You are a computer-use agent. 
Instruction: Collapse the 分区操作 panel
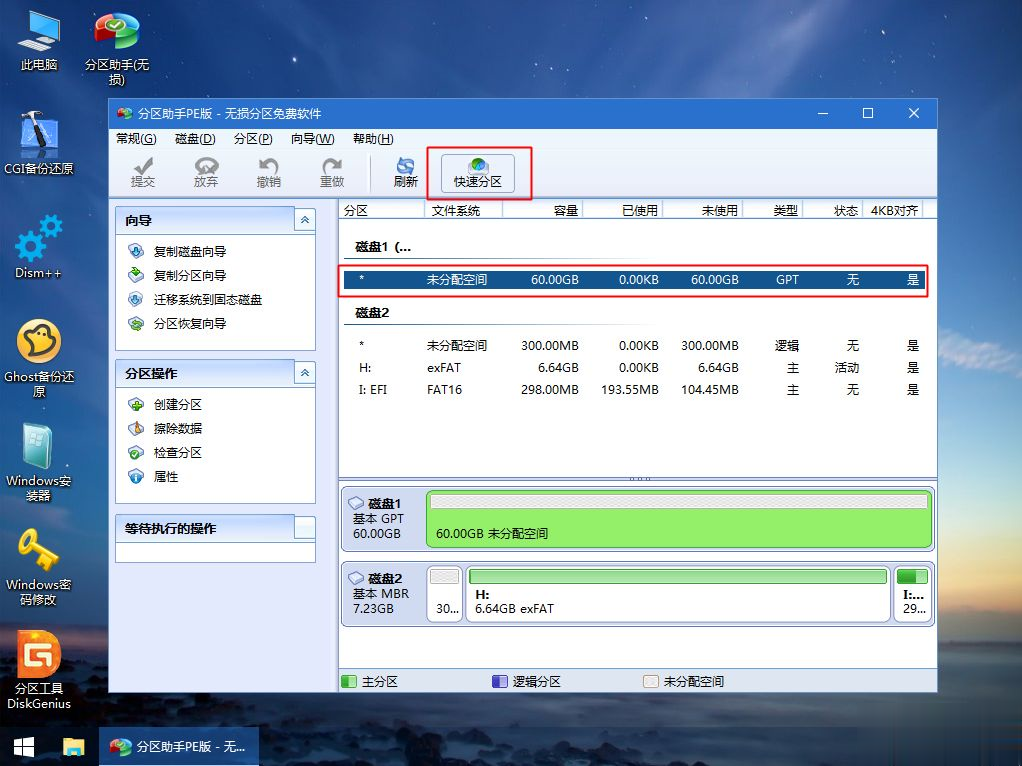click(304, 373)
